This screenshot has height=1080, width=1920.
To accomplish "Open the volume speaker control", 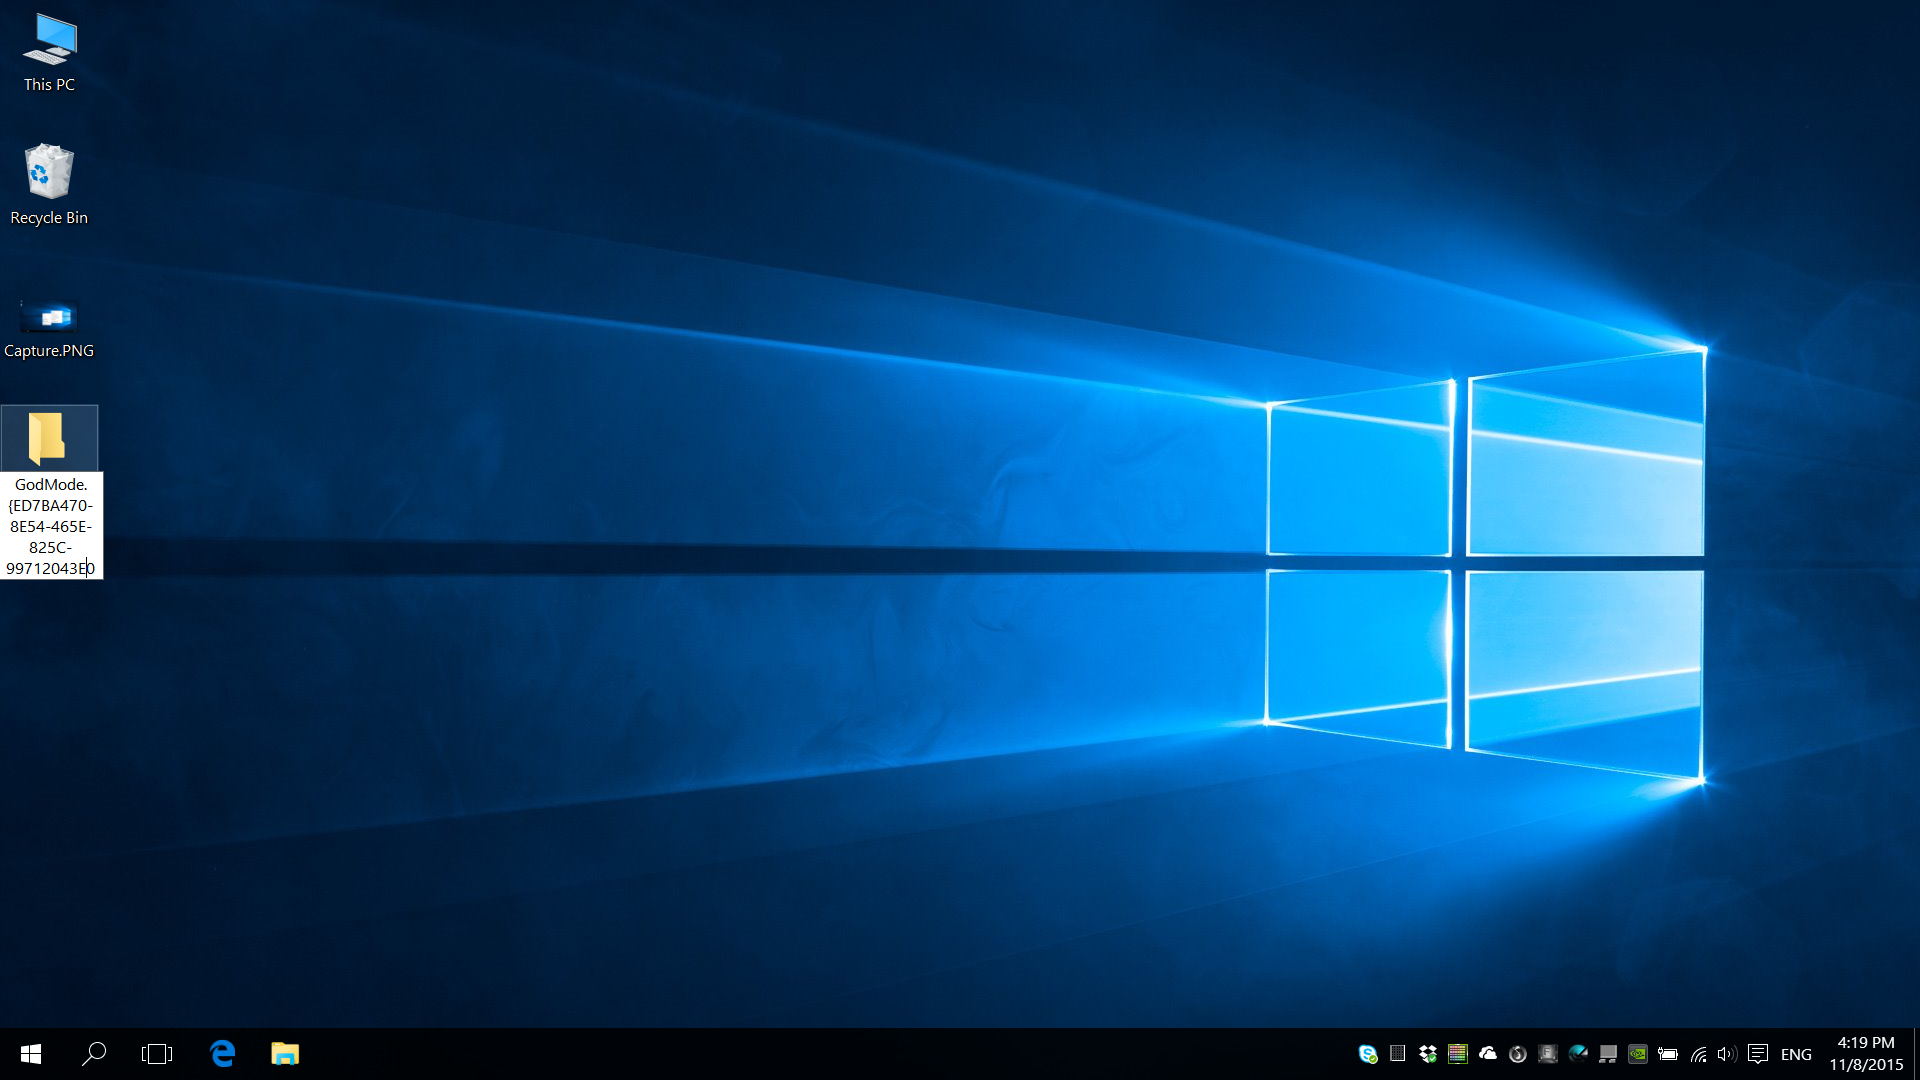I will [1727, 1054].
